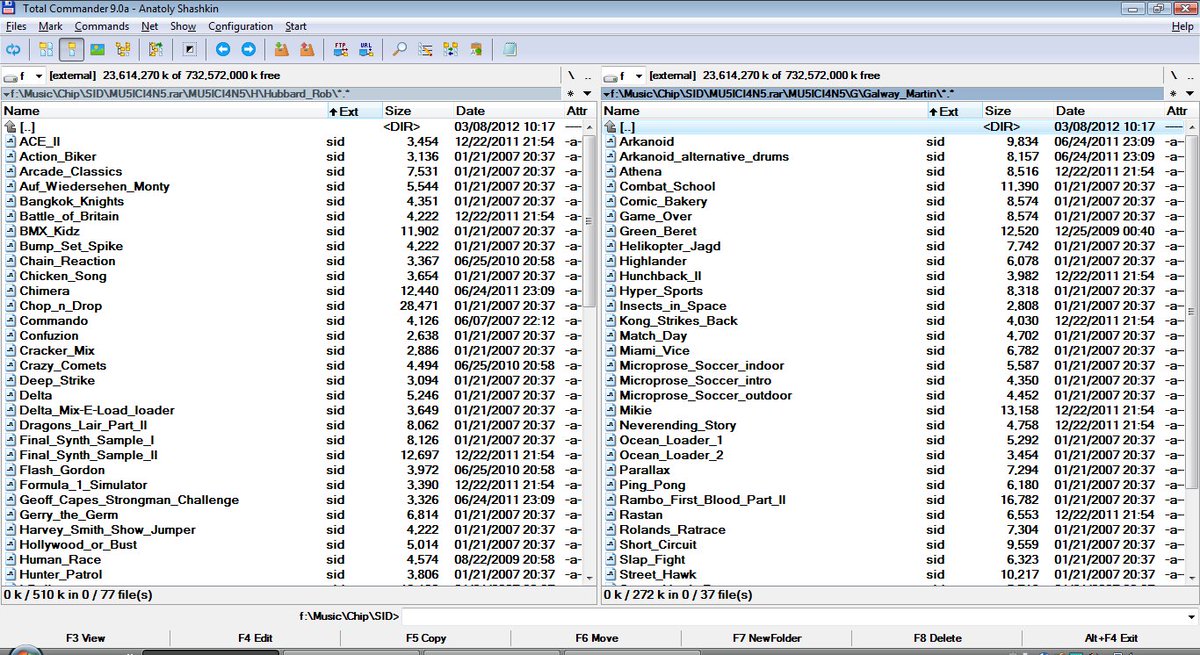Select the Full details view icon
Image resolution: width=1200 pixels, height=655 pixels.
(x=72, y=49)
